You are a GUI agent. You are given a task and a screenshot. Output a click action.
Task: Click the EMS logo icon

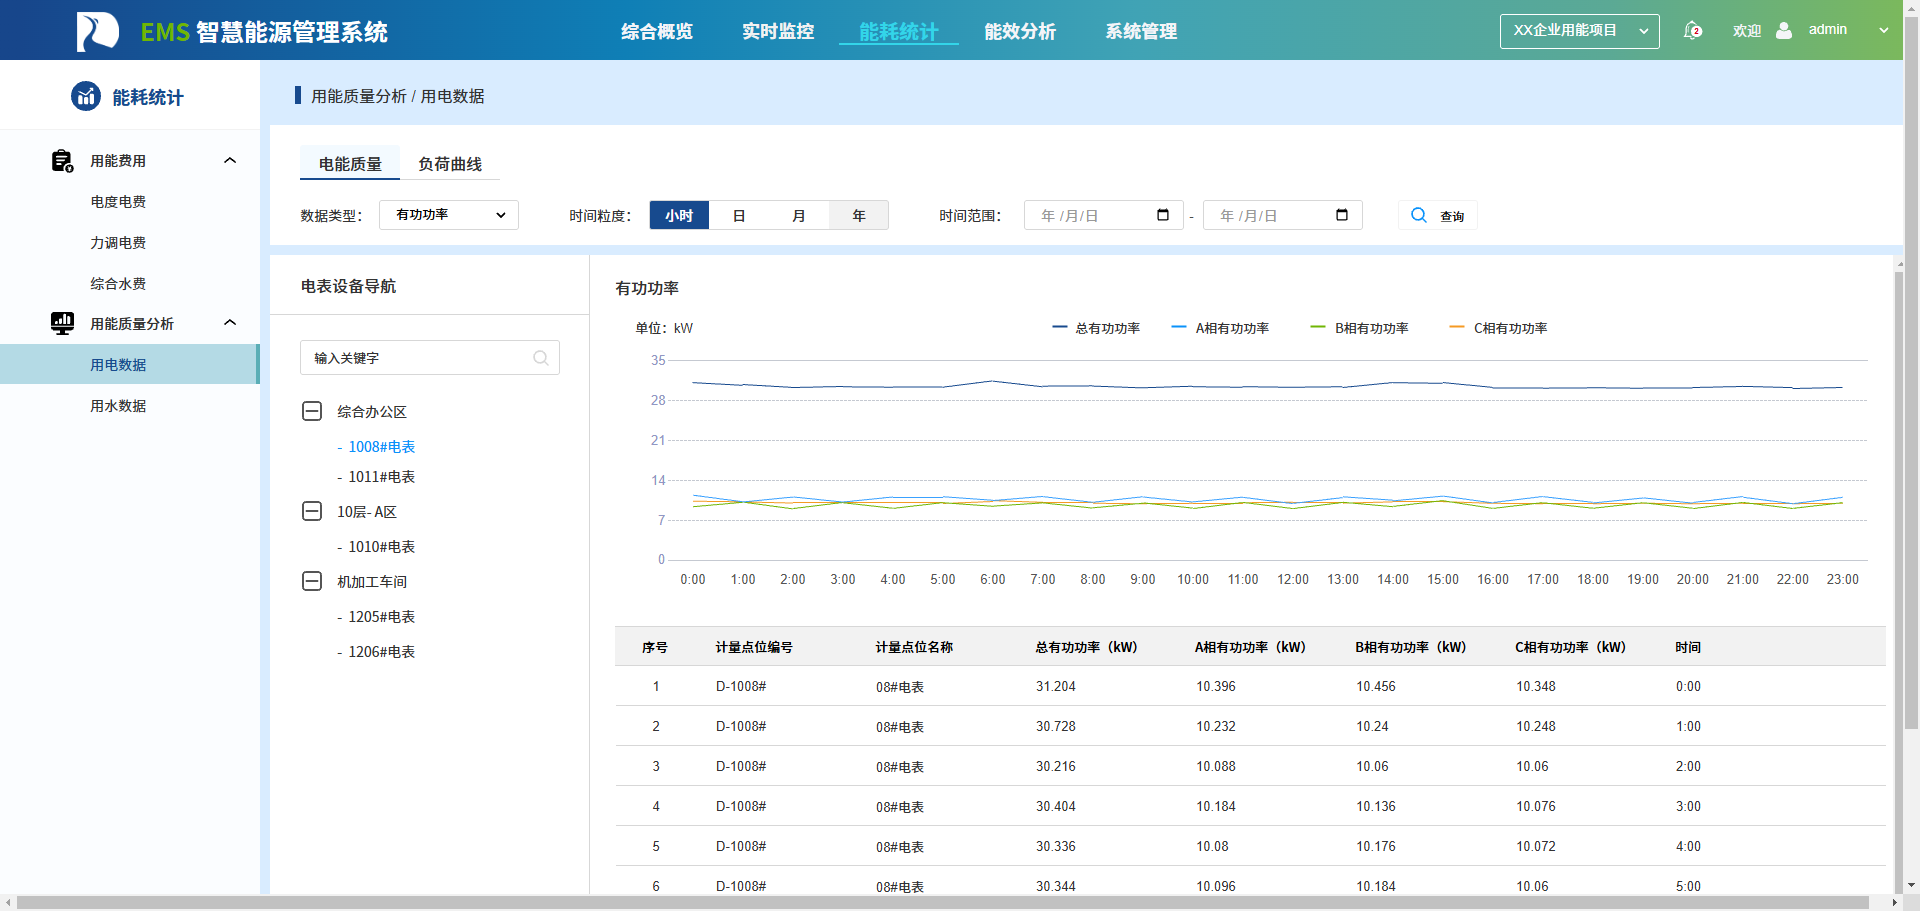point(98,31)
